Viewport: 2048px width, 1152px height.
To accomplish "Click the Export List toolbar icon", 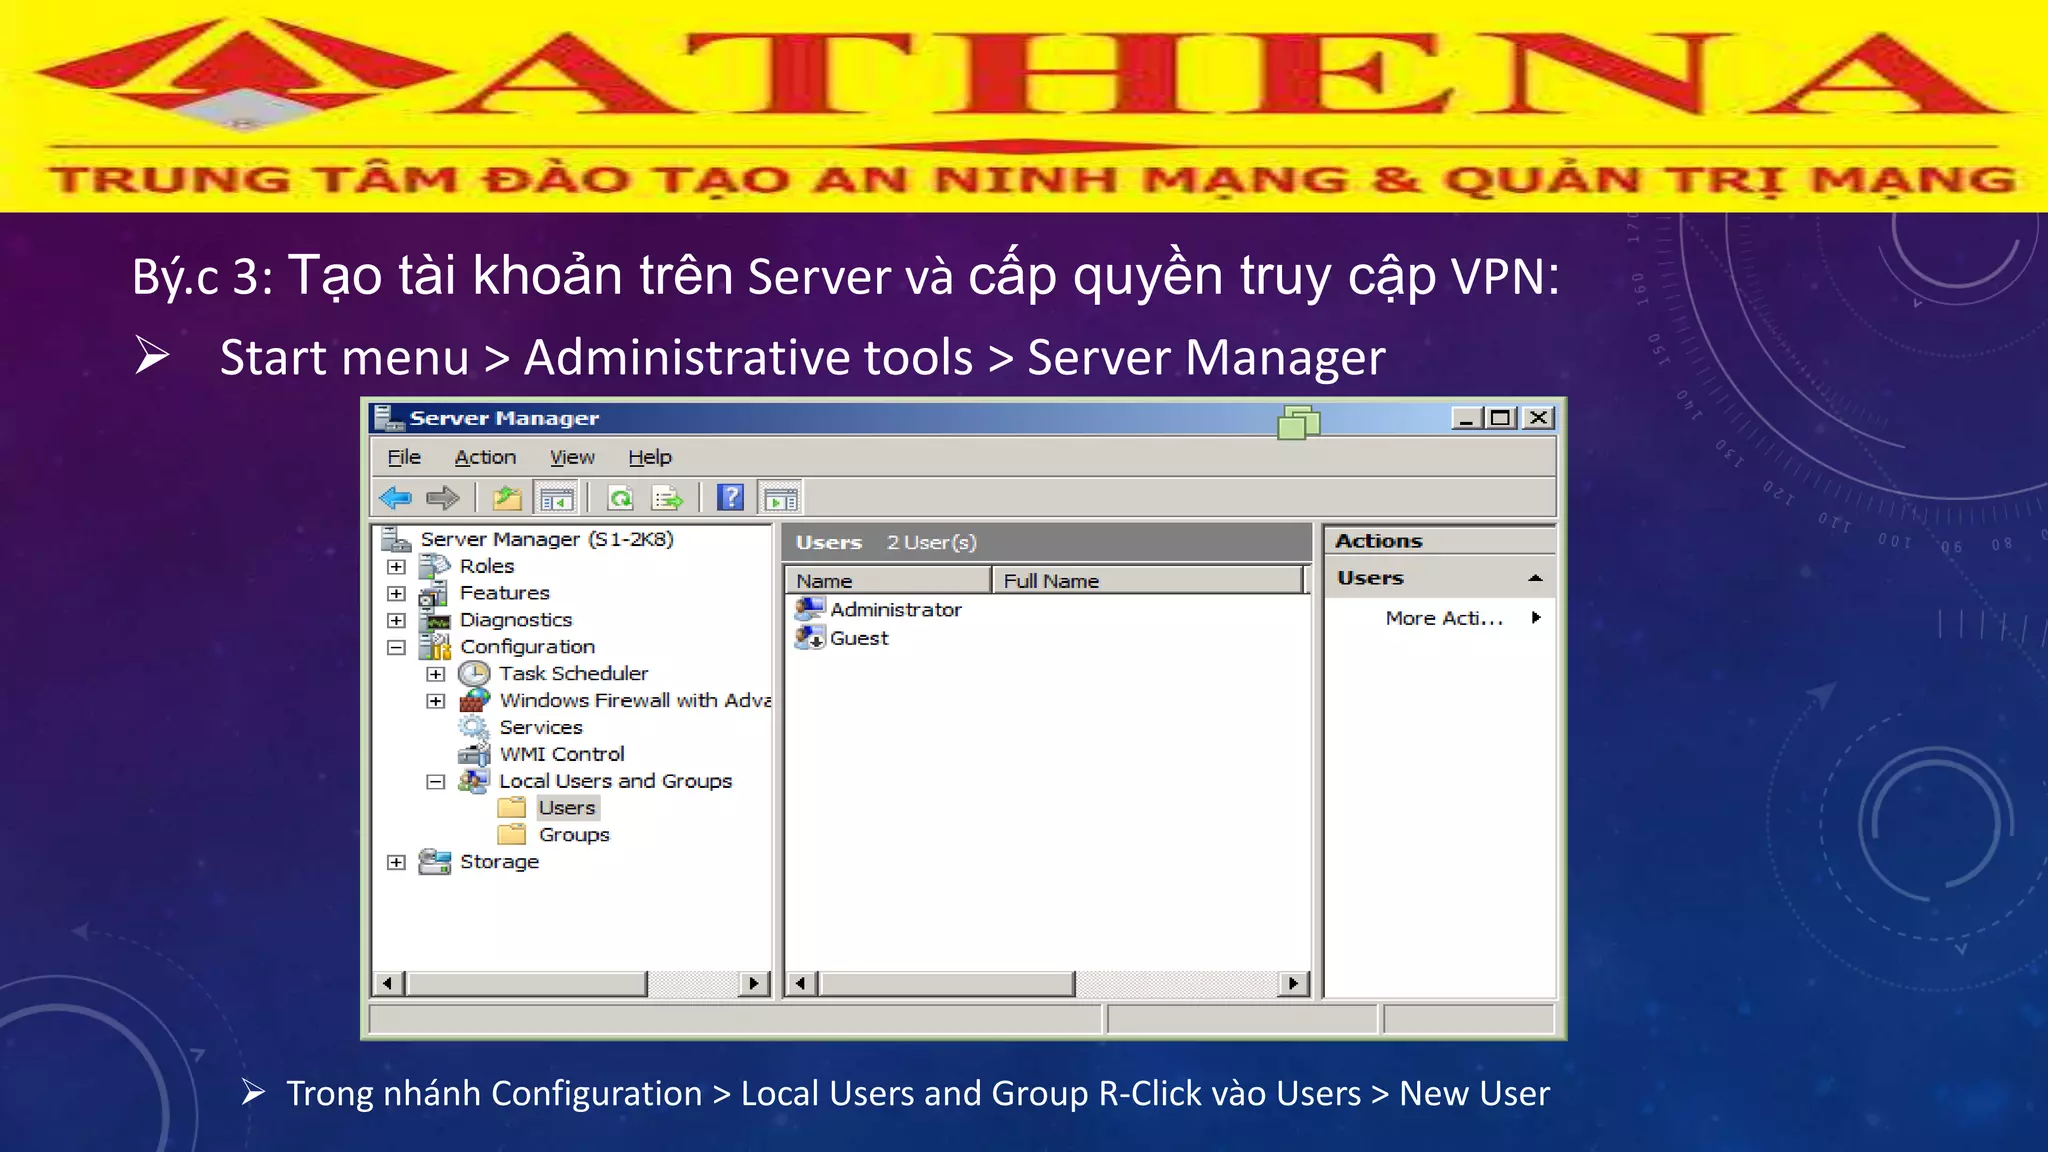I will 667,498.
